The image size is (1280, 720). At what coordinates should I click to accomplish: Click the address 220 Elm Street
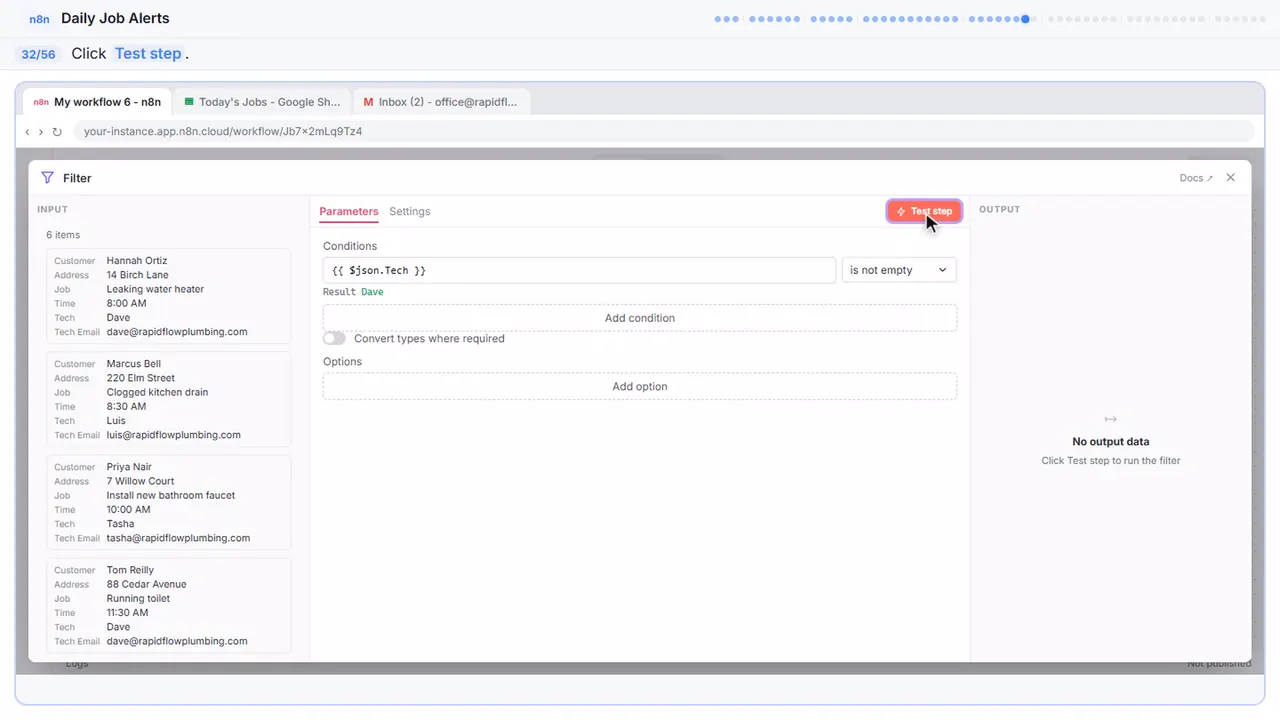(141, 378)
